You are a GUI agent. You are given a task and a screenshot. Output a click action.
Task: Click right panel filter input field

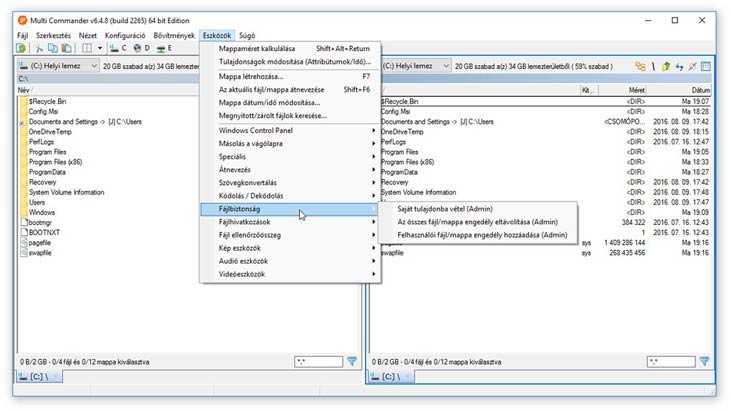point(671,361)
